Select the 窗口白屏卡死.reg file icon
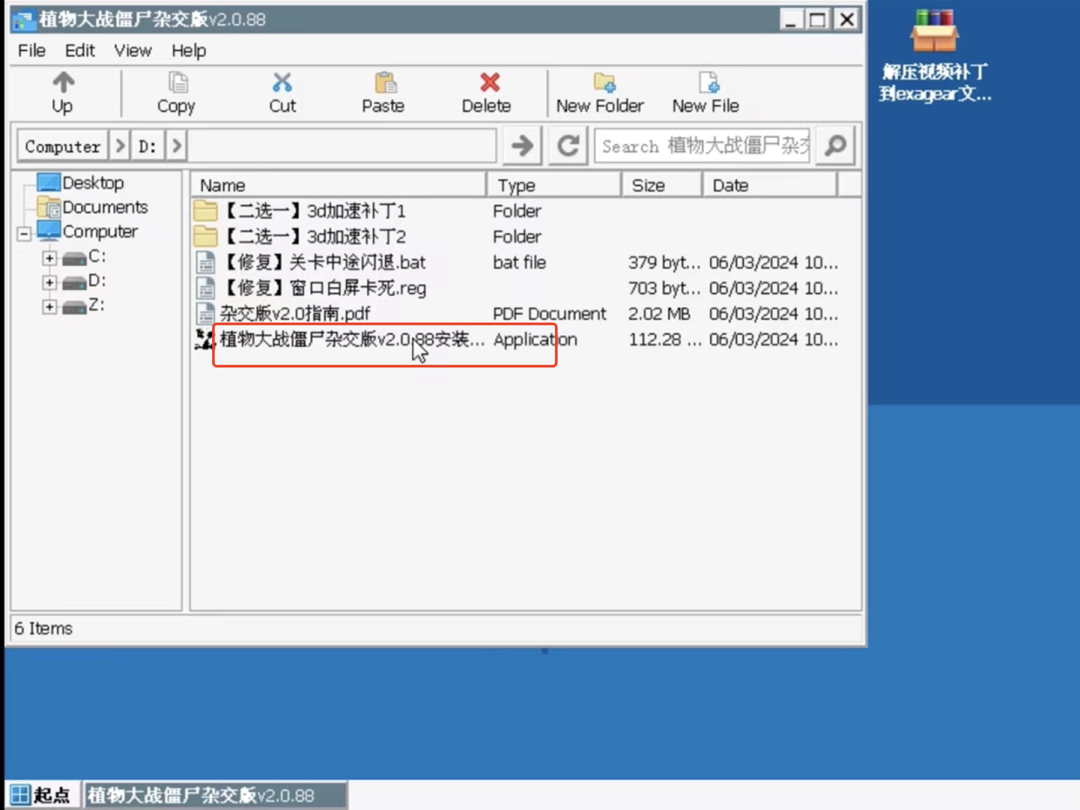Viewport: 1080px width, 810px height. tap(205, 288)
